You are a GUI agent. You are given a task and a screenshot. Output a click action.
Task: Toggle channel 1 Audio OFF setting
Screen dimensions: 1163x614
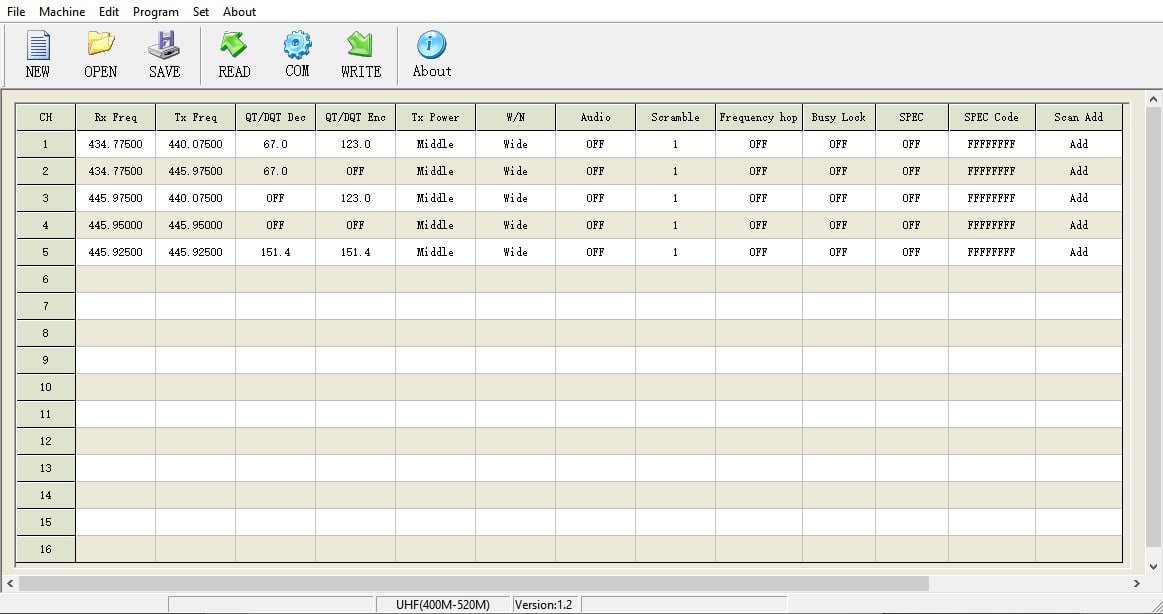coord(595,145)
